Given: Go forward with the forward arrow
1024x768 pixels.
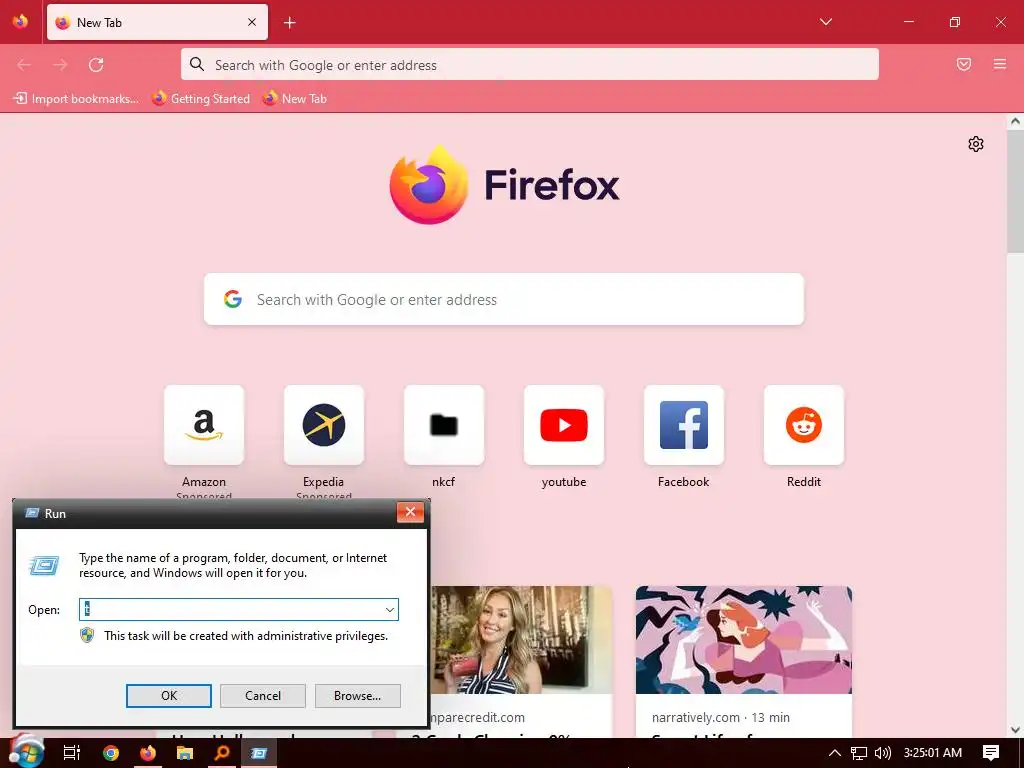Looking at the screenshot, I should (x=60, y=65).
